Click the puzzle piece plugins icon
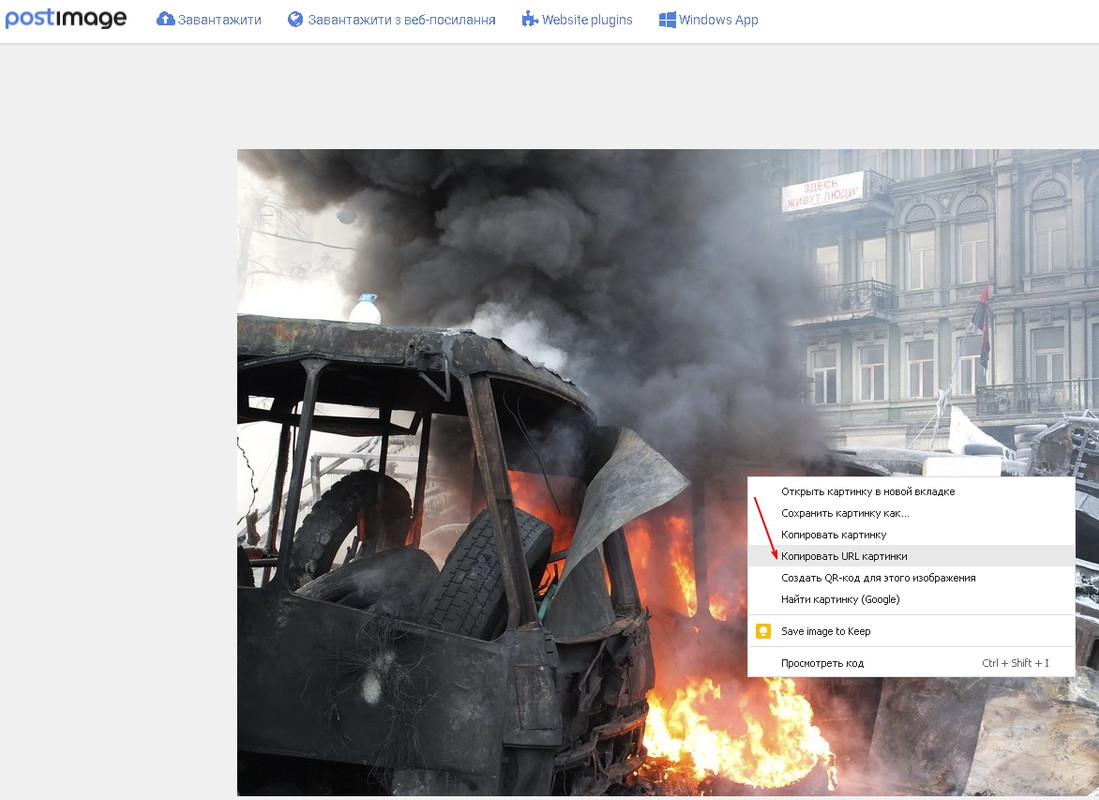Viewport: 1099px width, 800px height. [x=530, y=19]
